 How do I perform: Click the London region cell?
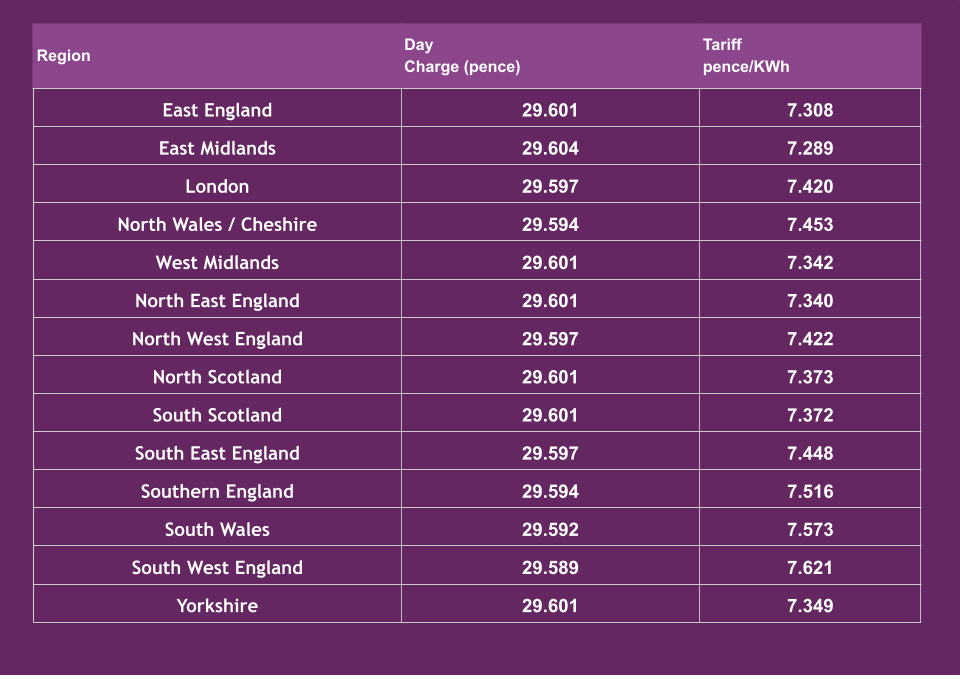(217, 186)
